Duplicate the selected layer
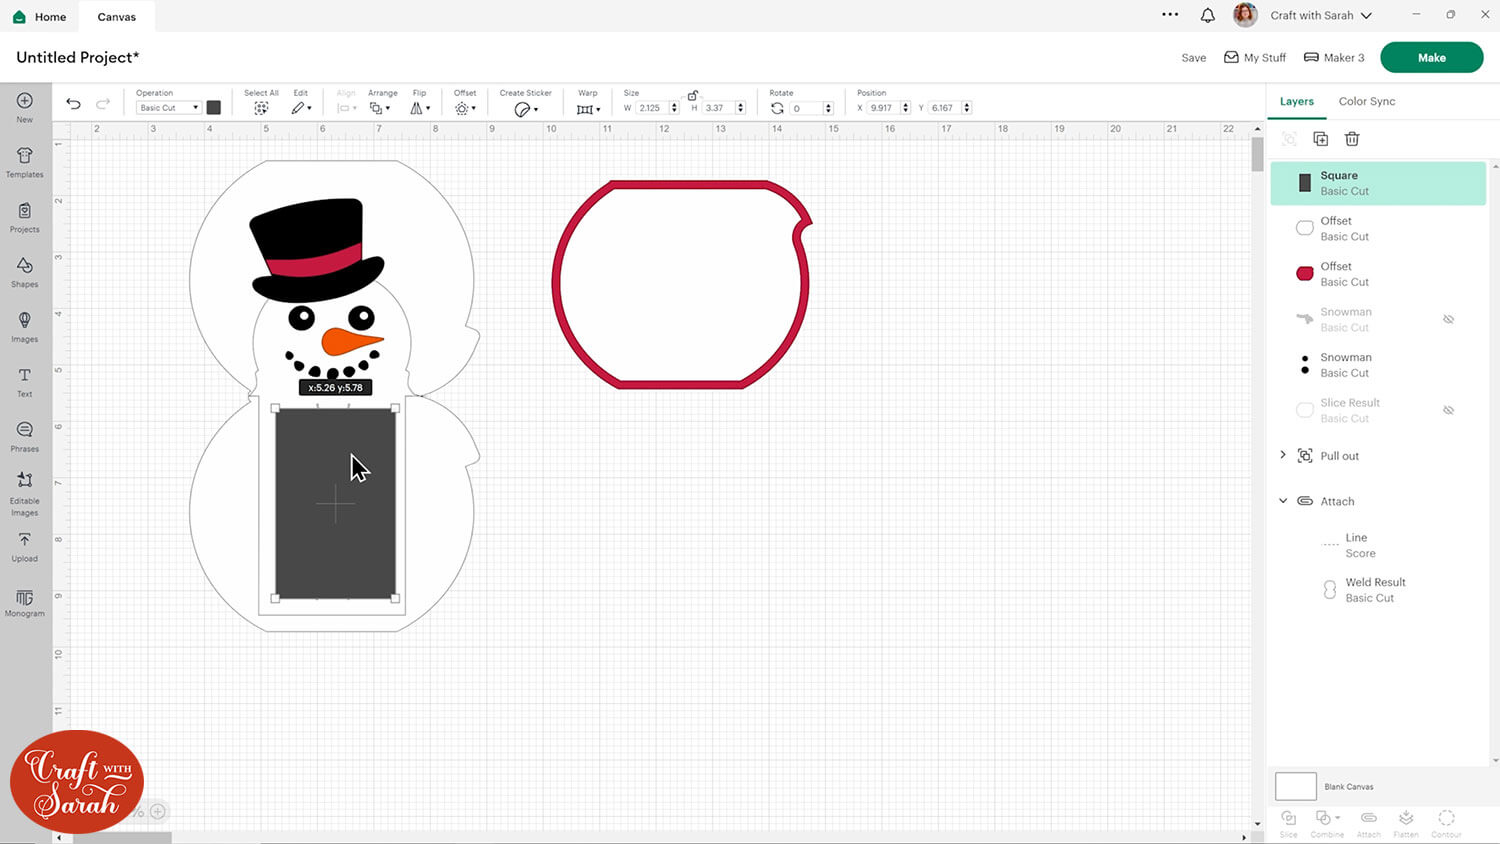Screen dimensions: 1500x844 (1320, 139)
